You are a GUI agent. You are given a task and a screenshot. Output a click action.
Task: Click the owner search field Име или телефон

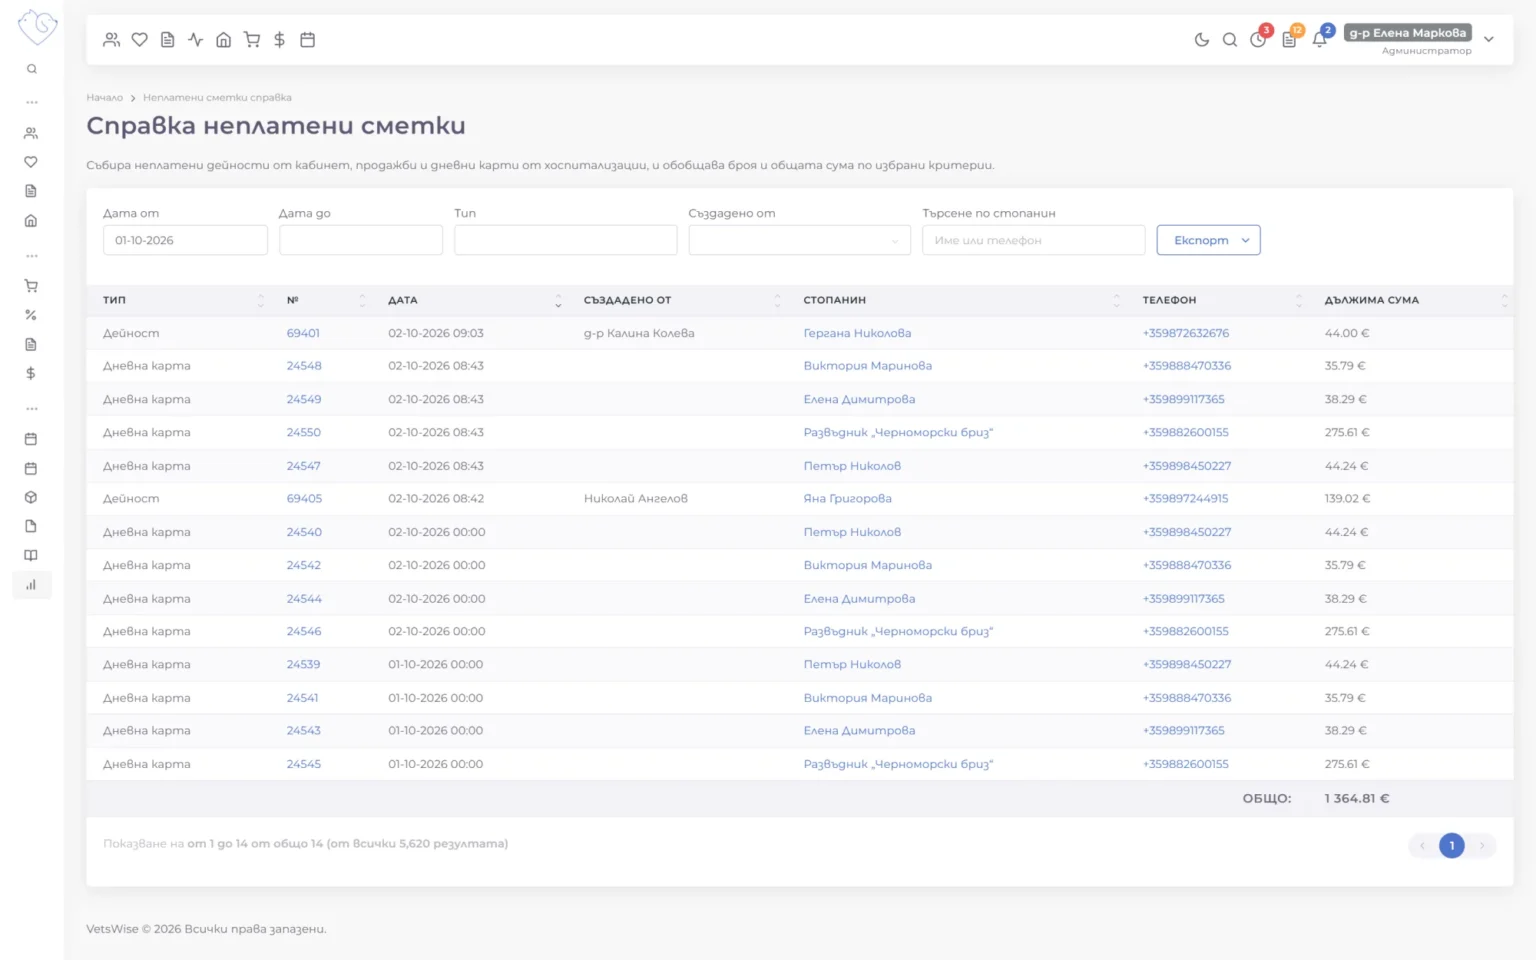point(1033,240)
